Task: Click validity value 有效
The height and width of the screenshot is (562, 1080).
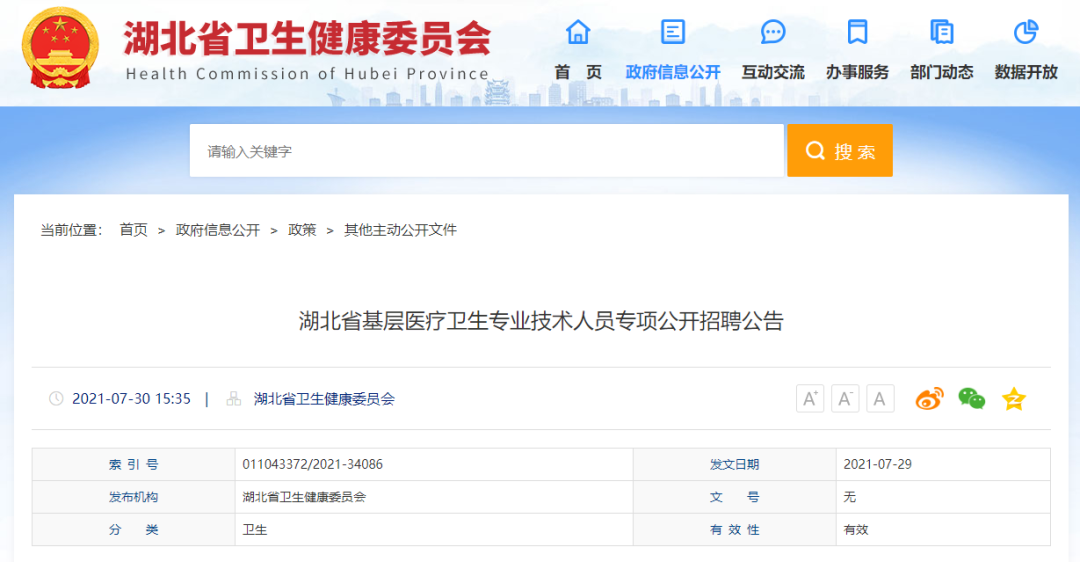Action: pos(856,530)
